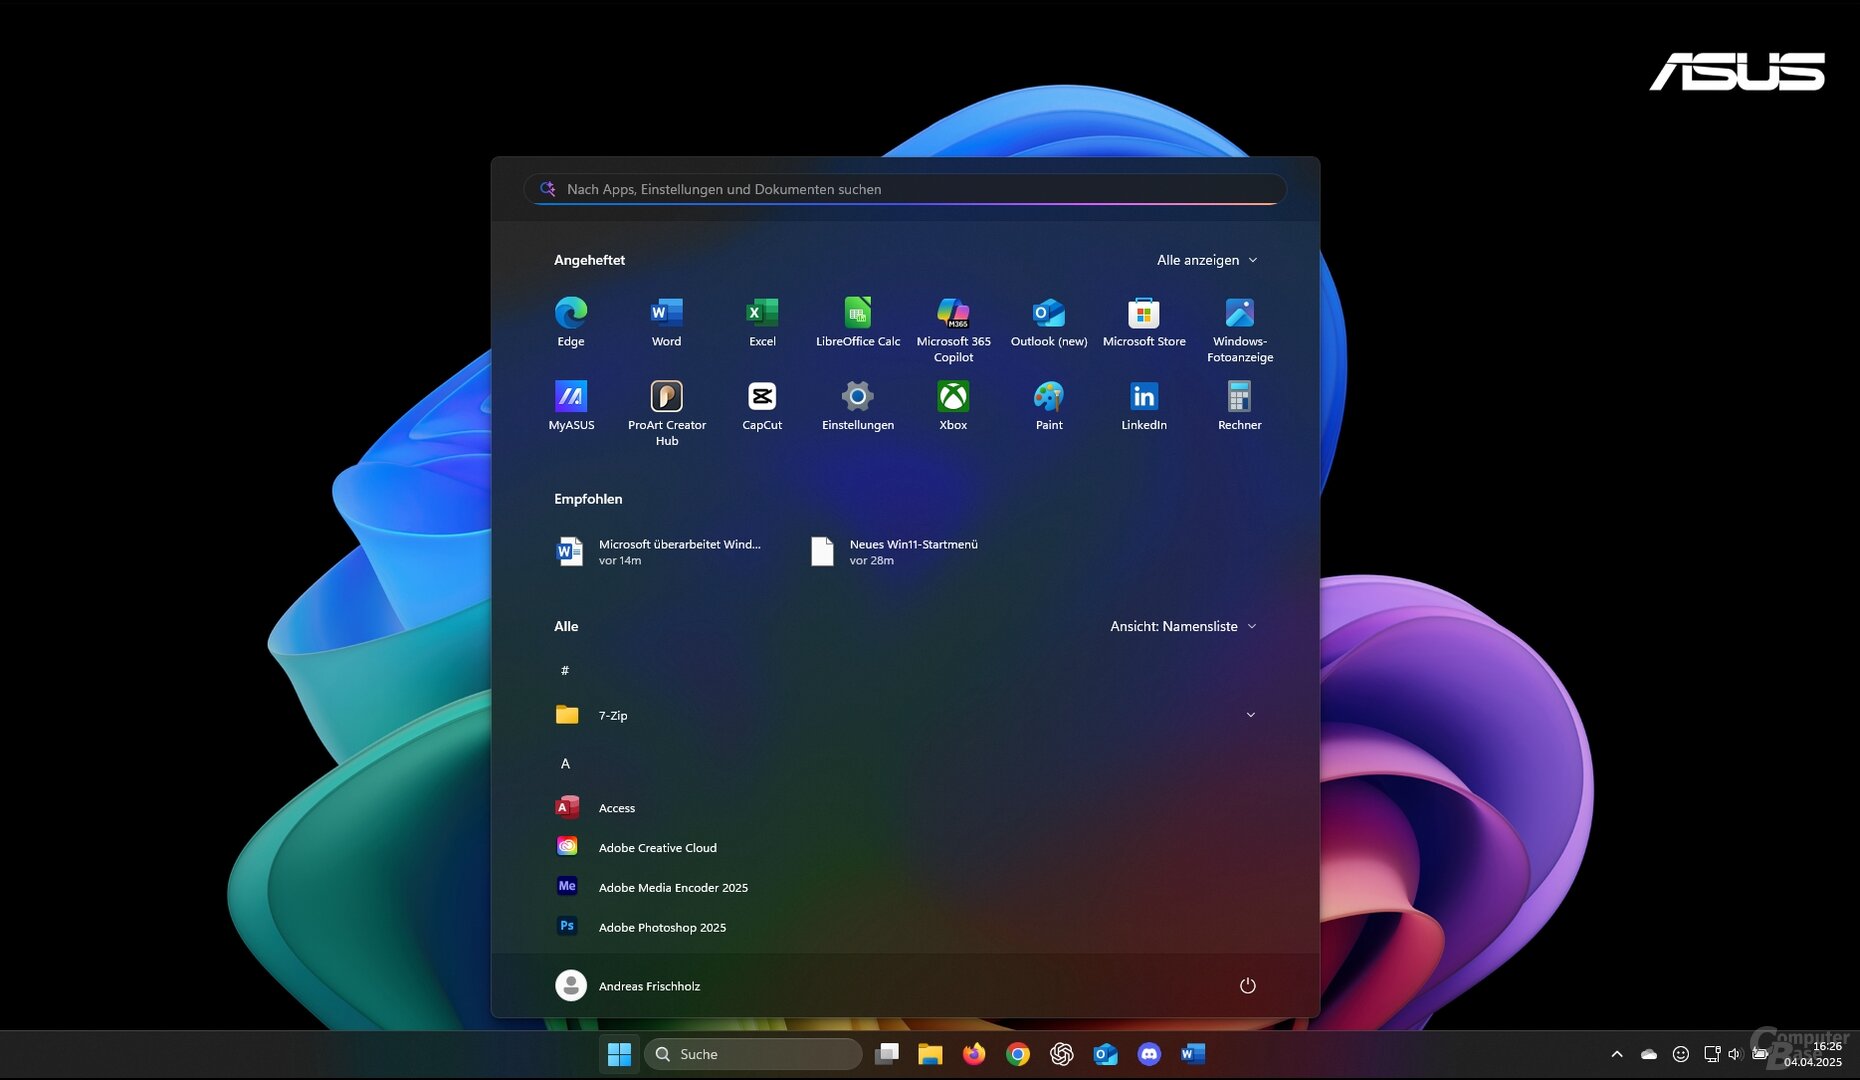Launch Adobe Media Encoder 2025

(x=906, y=888)
